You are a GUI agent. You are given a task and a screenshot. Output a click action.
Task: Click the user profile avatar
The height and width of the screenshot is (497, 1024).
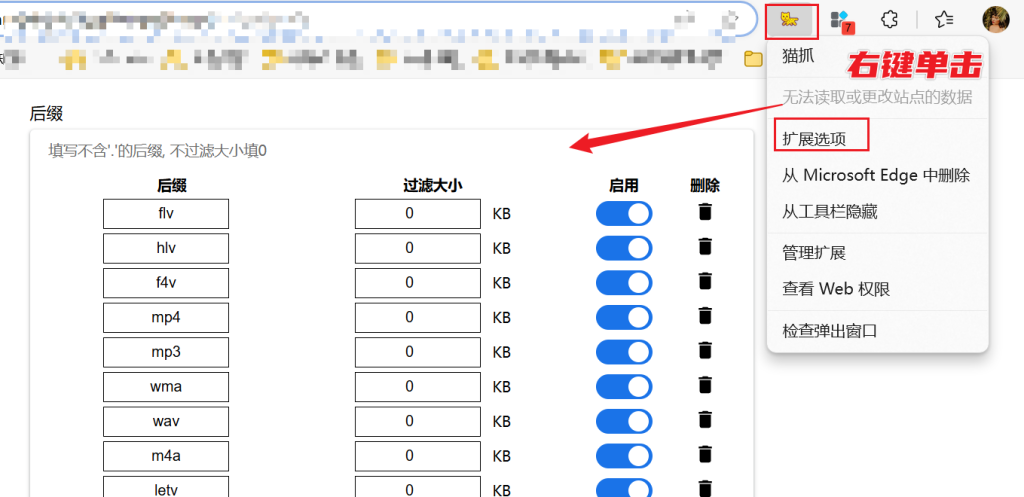coord(996,19)
